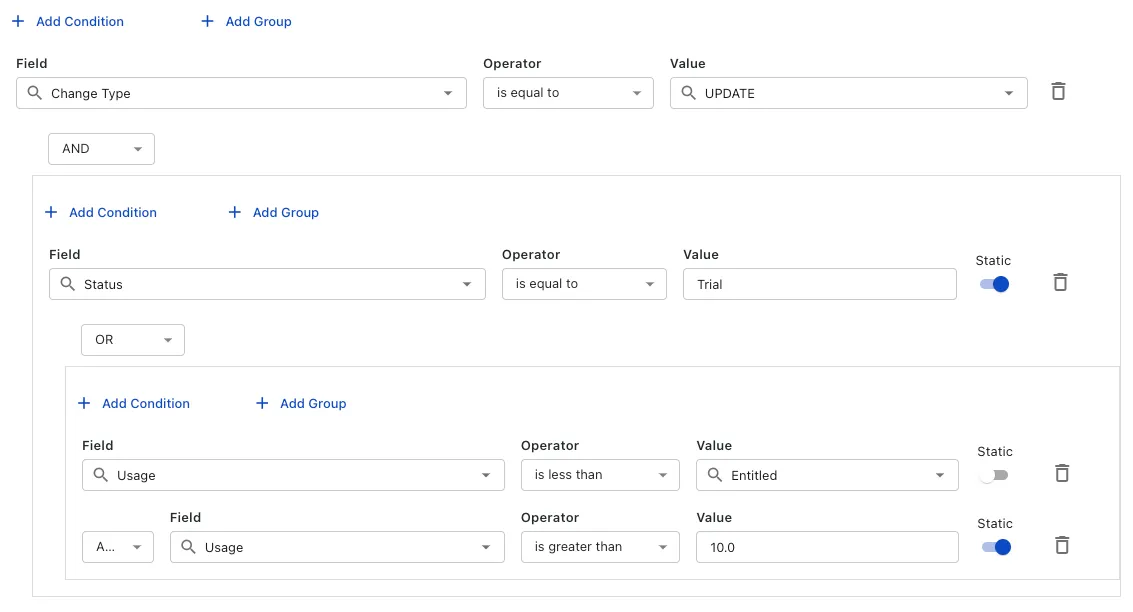This screenshot has height=612, width=1133.
Task: Add Group in the Status group
Action: [x=274, y=212]
